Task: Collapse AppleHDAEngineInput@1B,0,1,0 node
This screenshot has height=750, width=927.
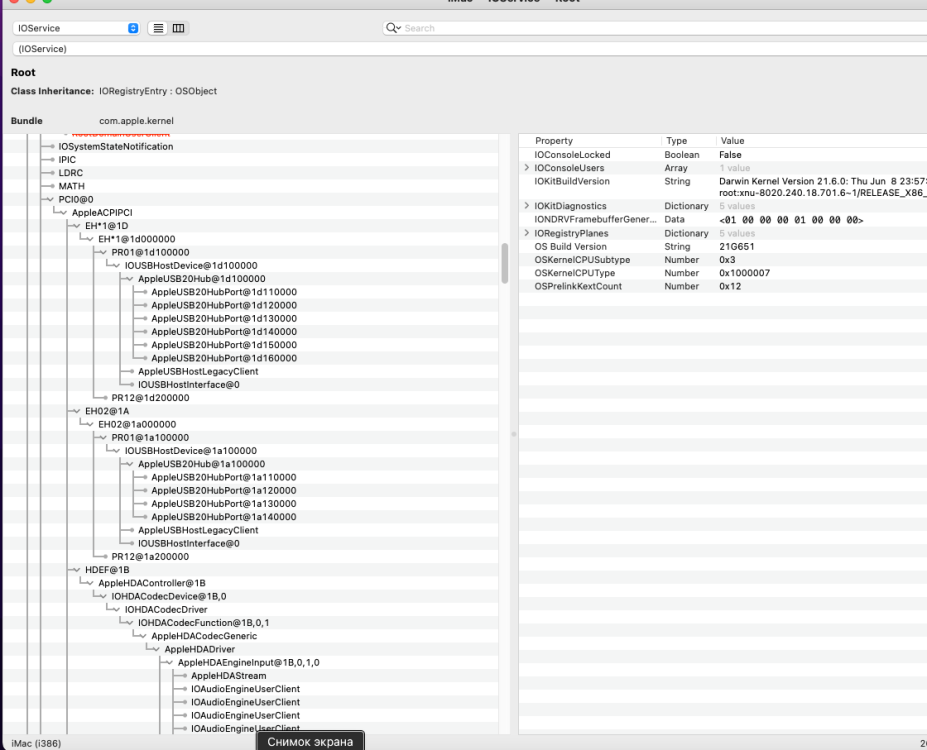Action: [x=170, y=663]
